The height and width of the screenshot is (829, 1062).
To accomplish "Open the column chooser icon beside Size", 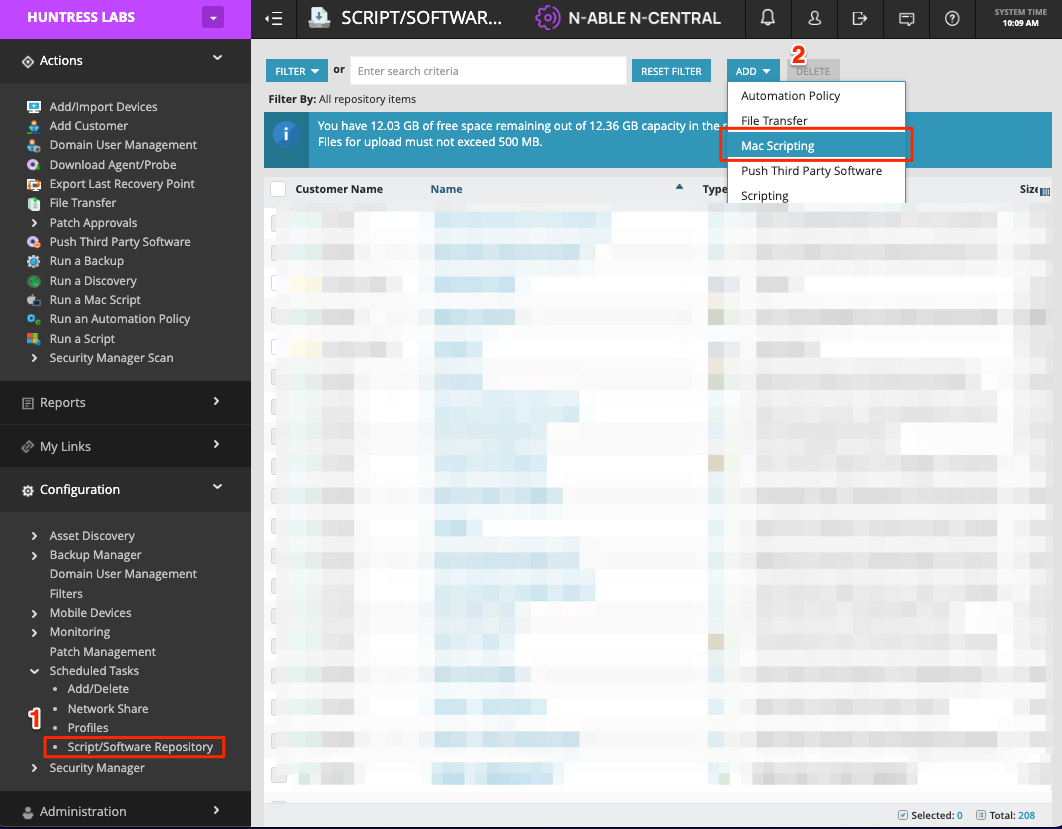I will pyautogui.click(x=1045, y=191).
